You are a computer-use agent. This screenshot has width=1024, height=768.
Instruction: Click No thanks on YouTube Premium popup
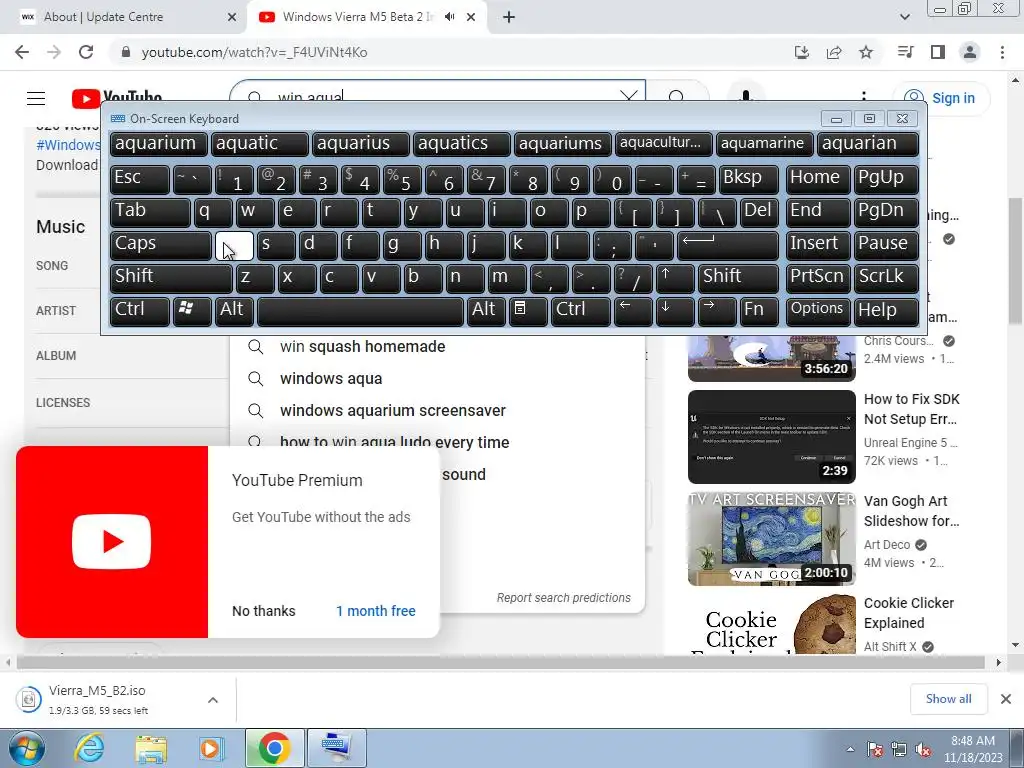point(264,611)
